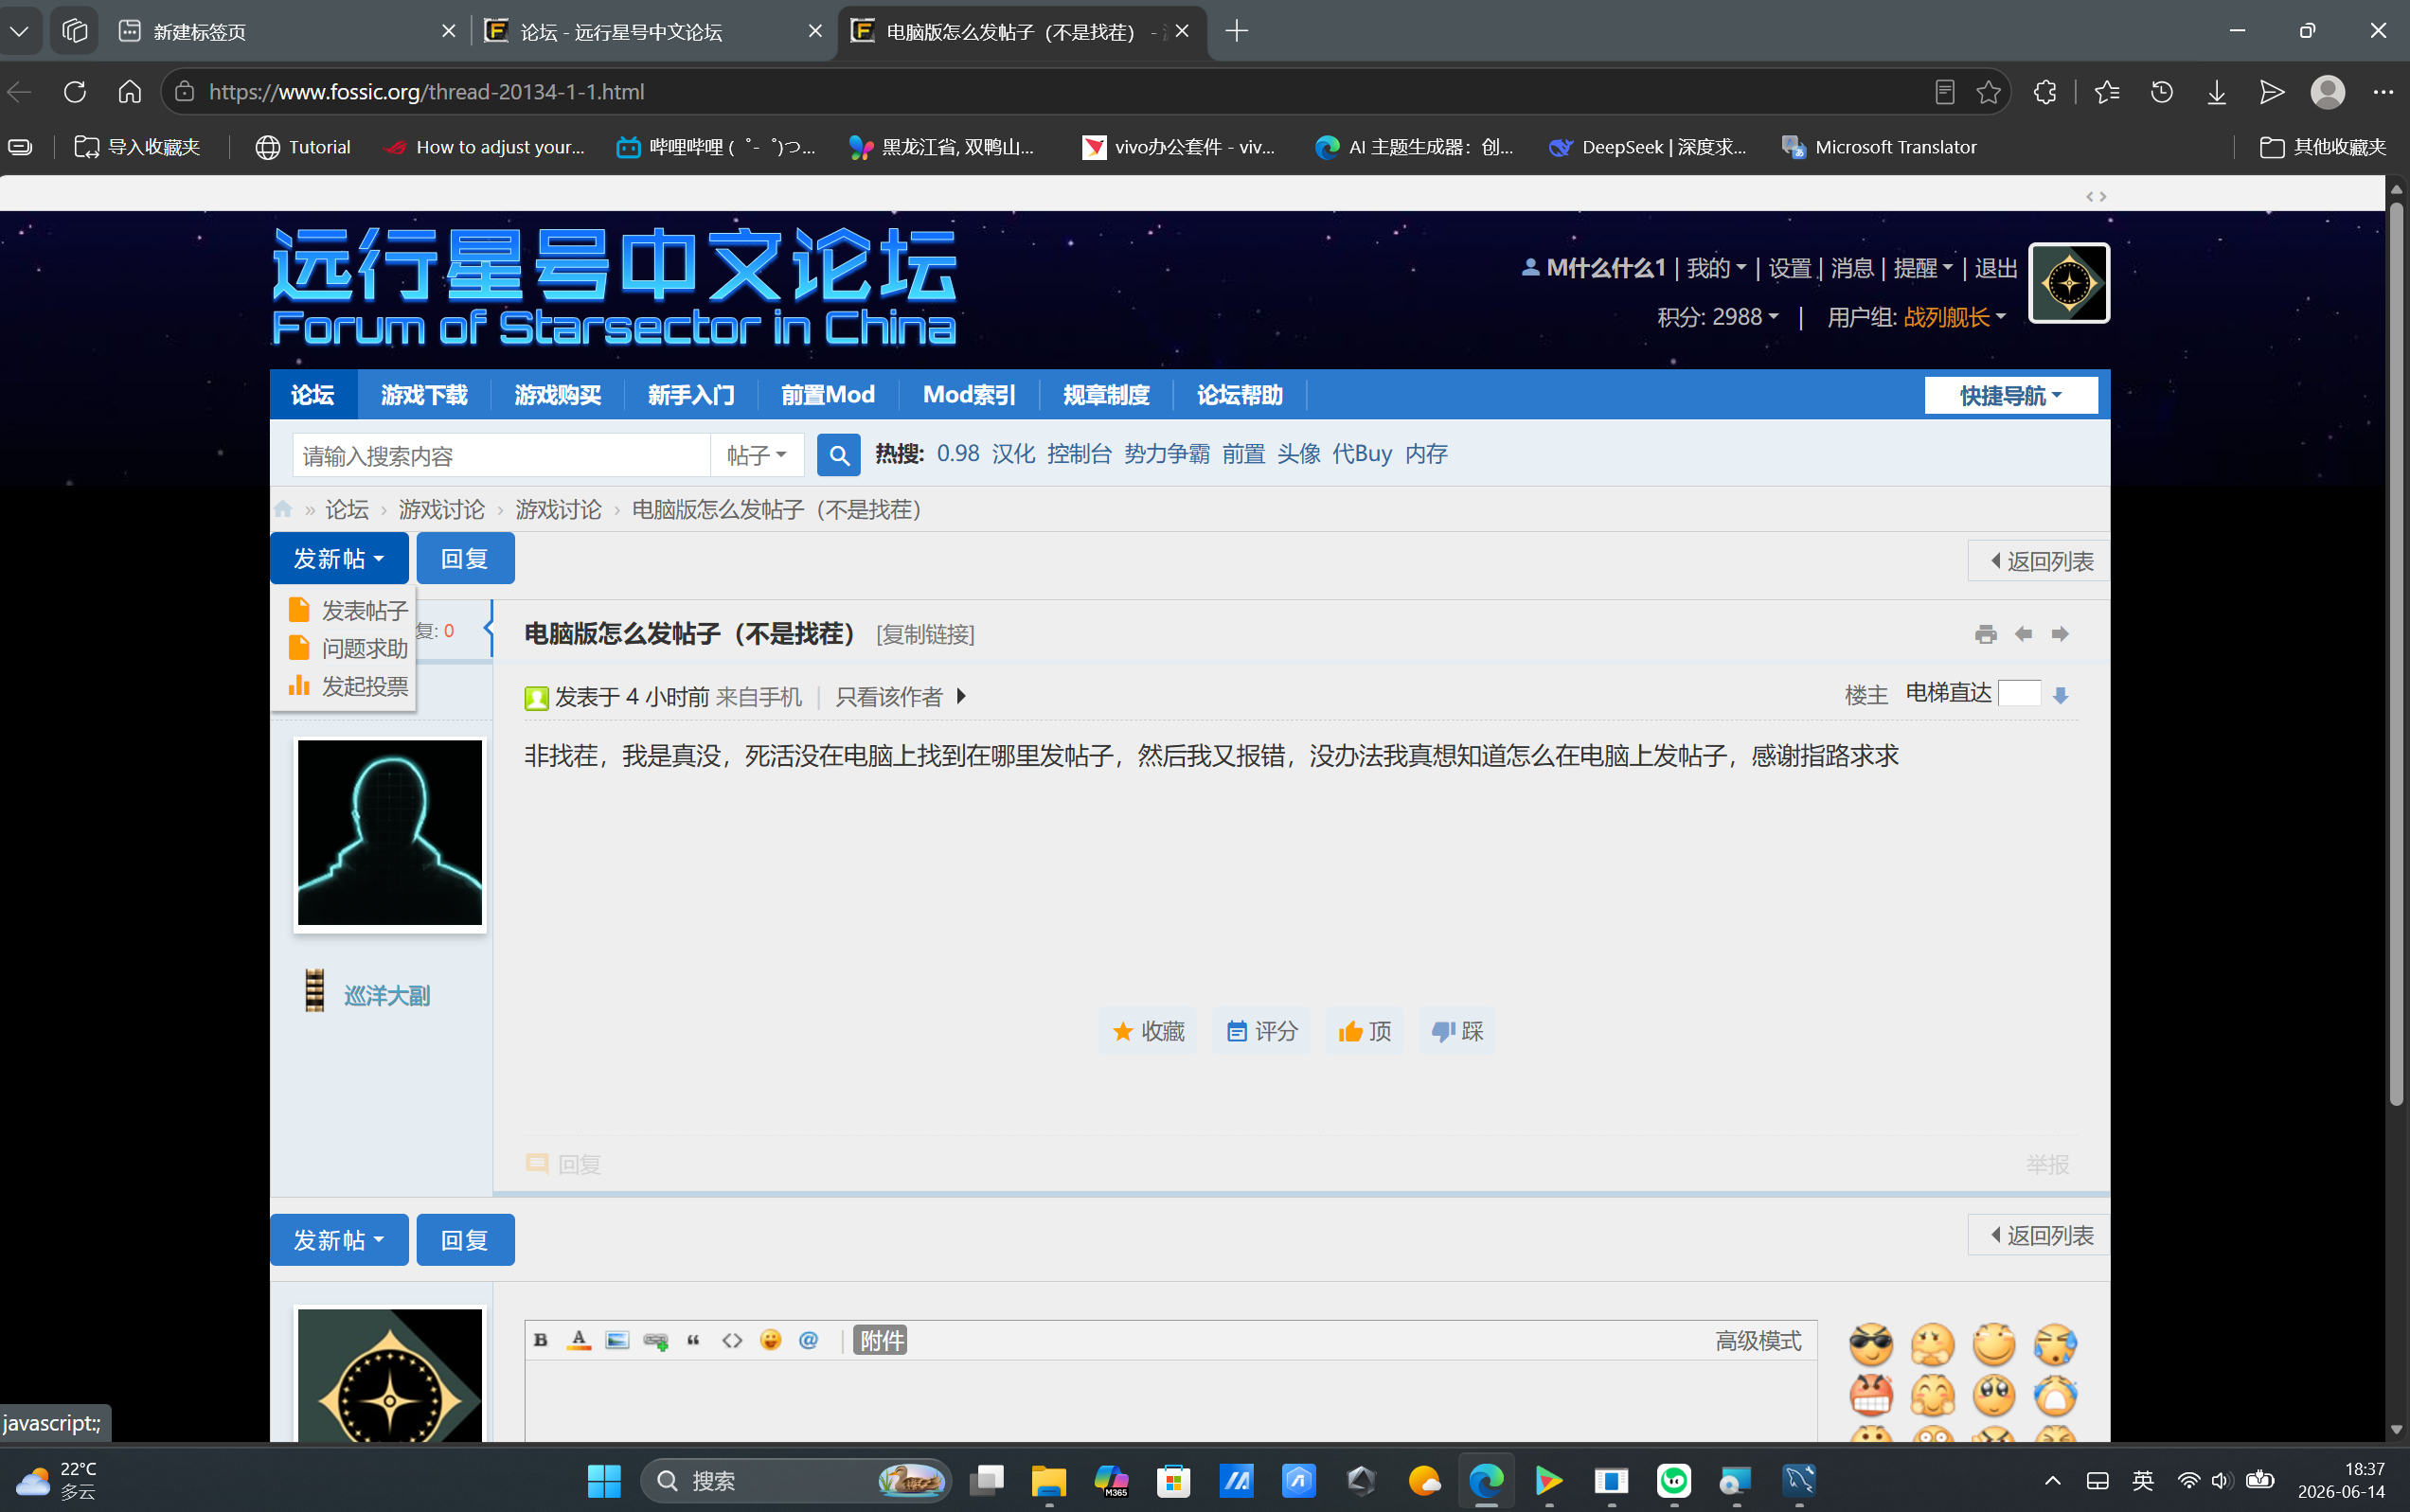
Task: Click the printer icon next to thread title
Action: pos(1986,634)
